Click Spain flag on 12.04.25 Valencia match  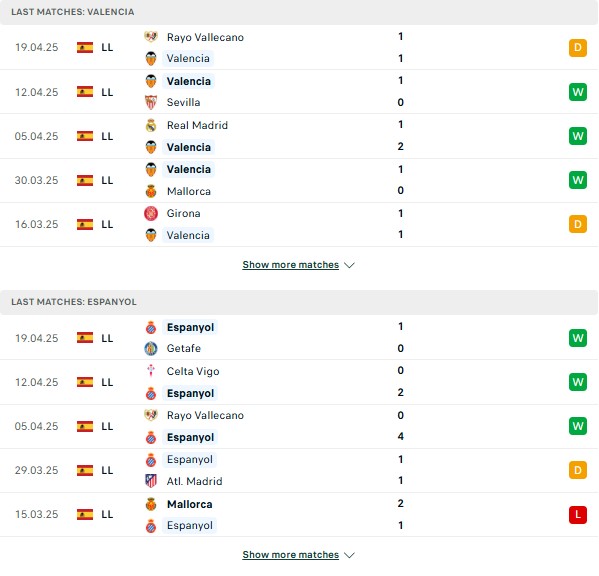pyautogui.click(x=85, y=92)
